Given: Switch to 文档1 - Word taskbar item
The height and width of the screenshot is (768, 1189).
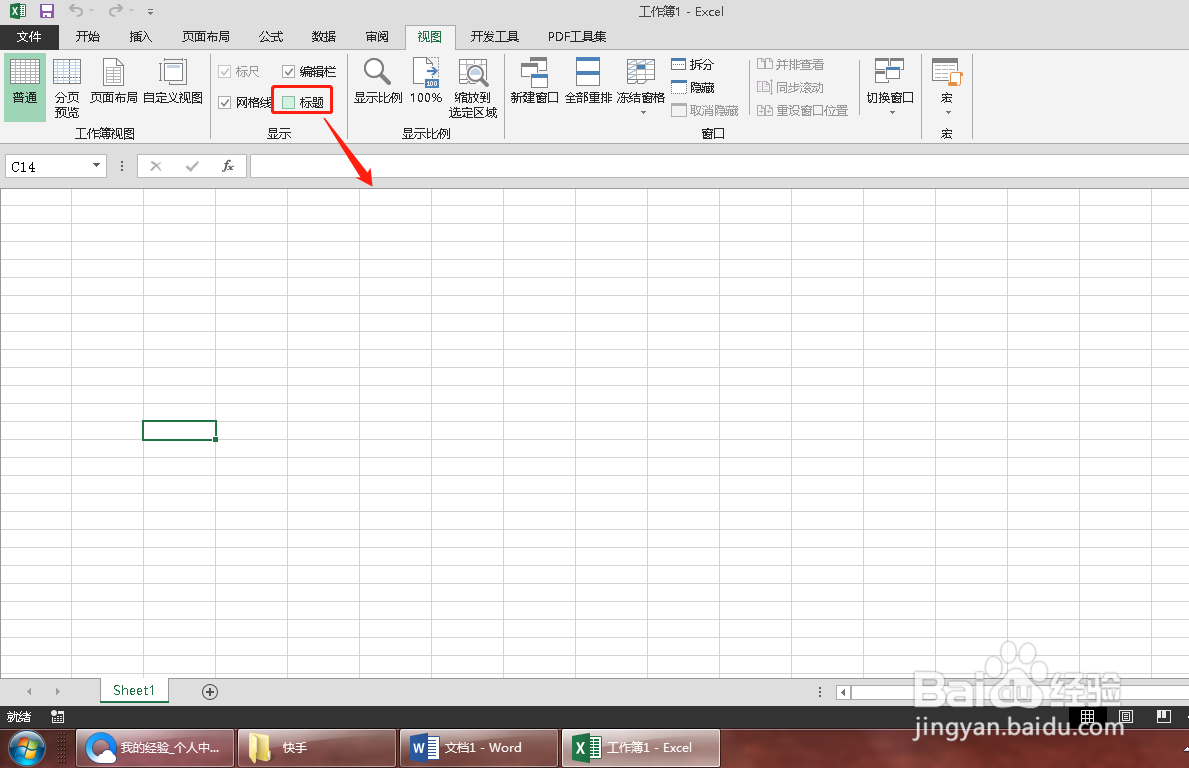Looking at the screenshot, I should coord(479,748).
